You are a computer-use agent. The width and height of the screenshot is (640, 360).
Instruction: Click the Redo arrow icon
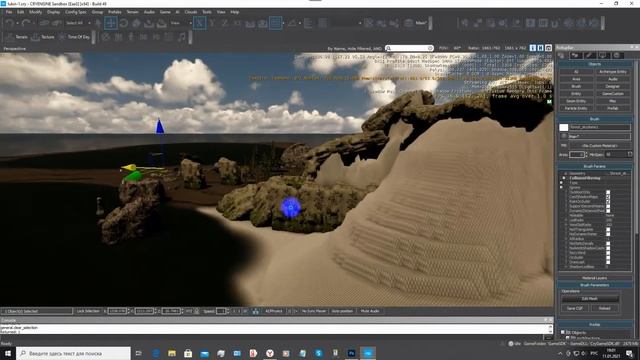click(x=27, y=23)
